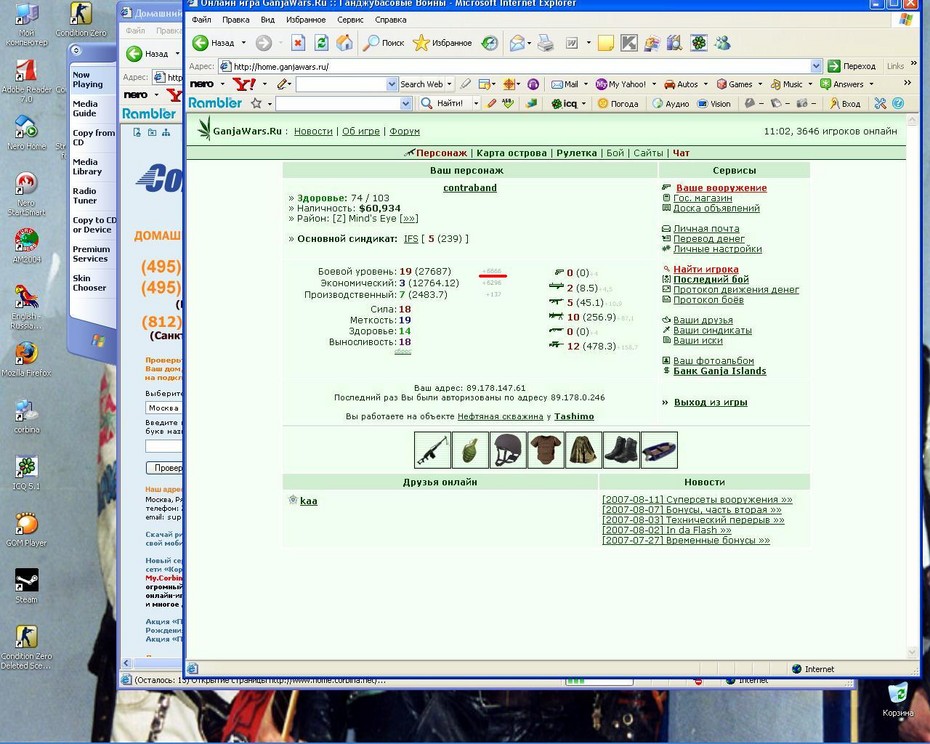Click left scroll arrow in background Corbina window
Screen dimensions: 930x744
click(126, 663)
